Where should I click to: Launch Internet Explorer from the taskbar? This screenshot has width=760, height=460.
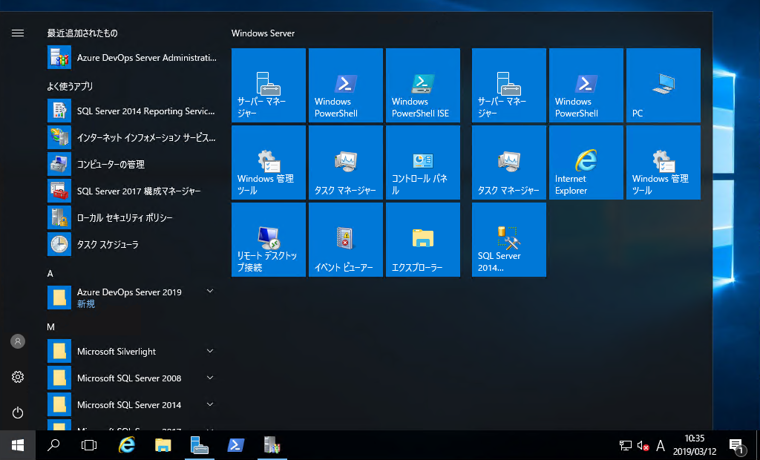pyautogui.click(x=127, y=445)
